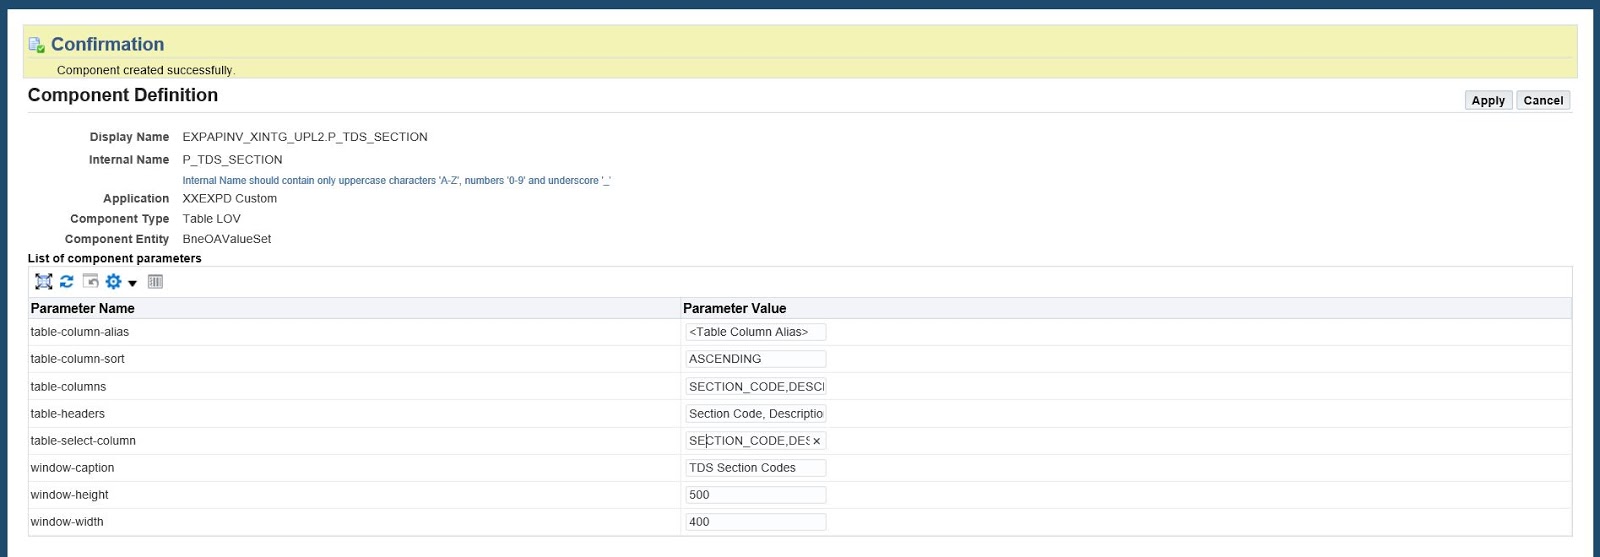
Task: Click display name EXPAPINV_XINTG_UPL2.P_TDS_SECTION
Action: (305, 137)
